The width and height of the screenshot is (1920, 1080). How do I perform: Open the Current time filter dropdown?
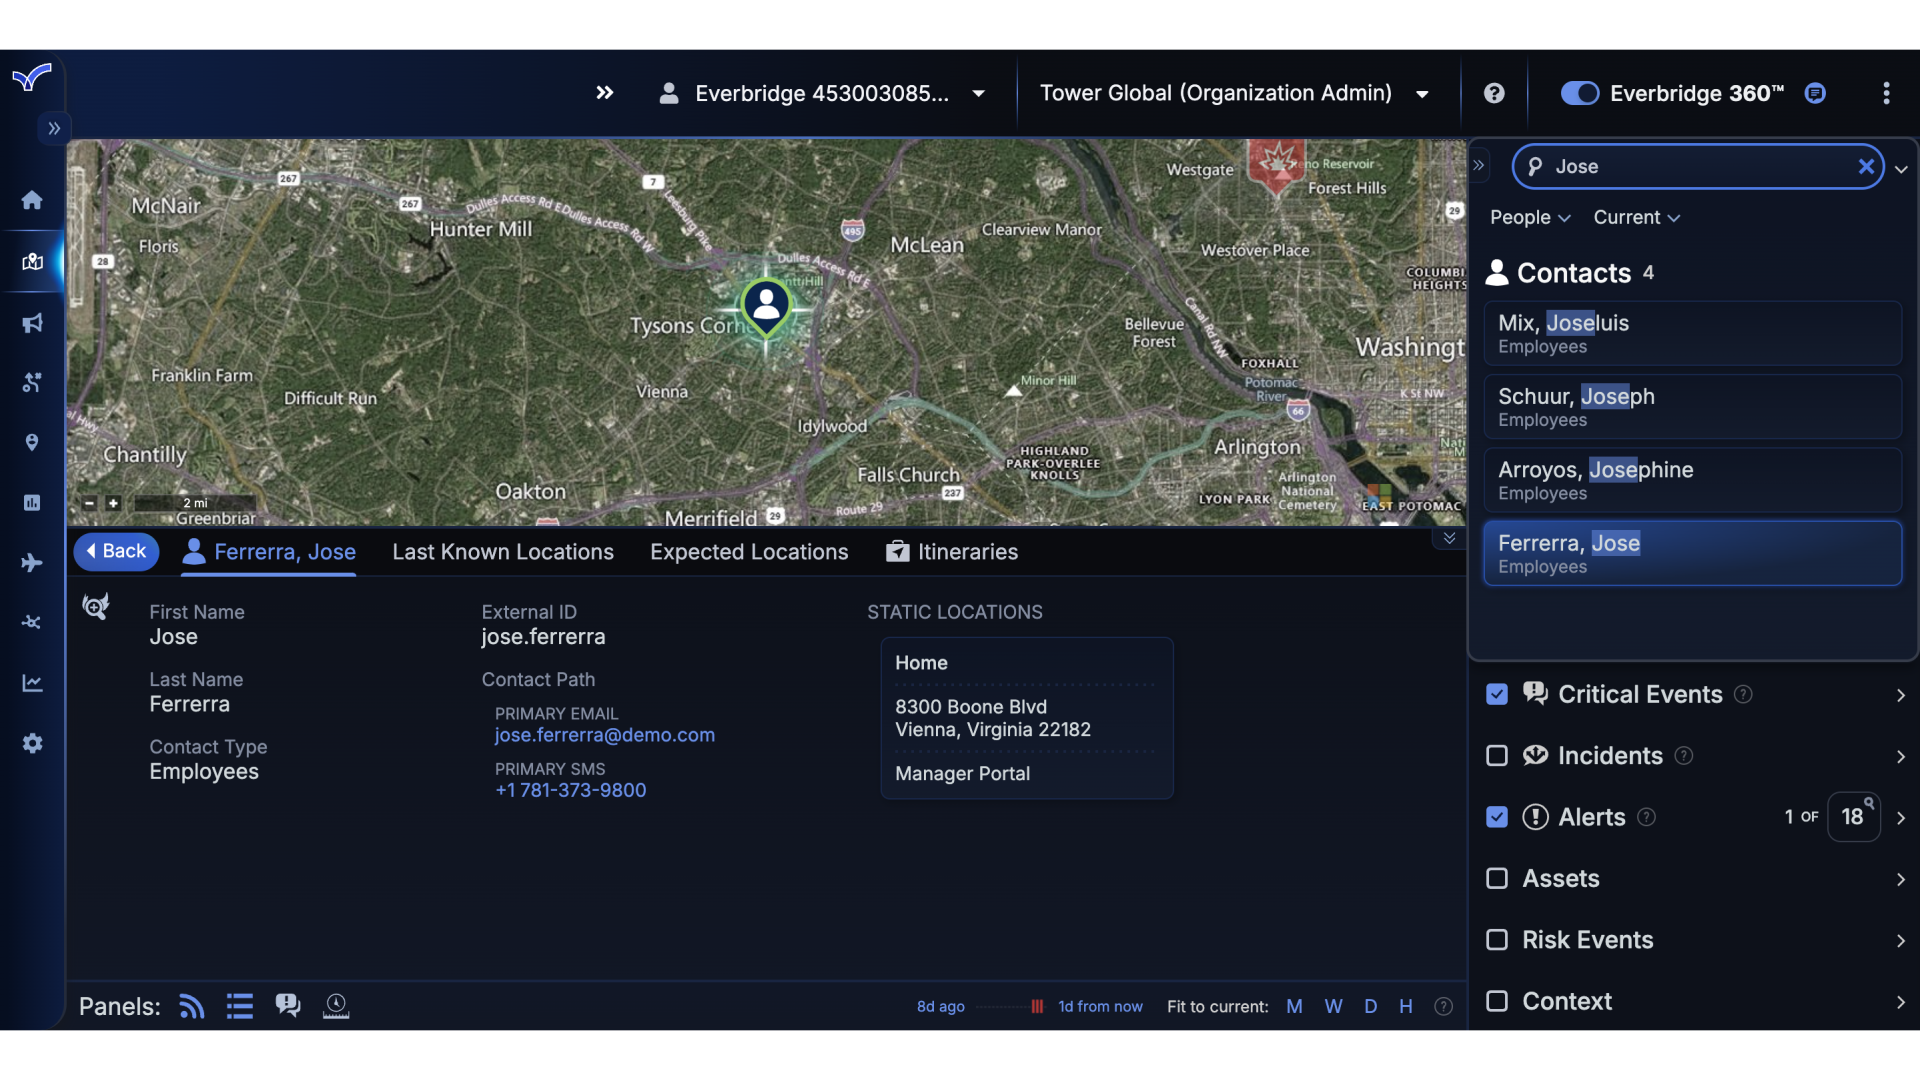1637,217
